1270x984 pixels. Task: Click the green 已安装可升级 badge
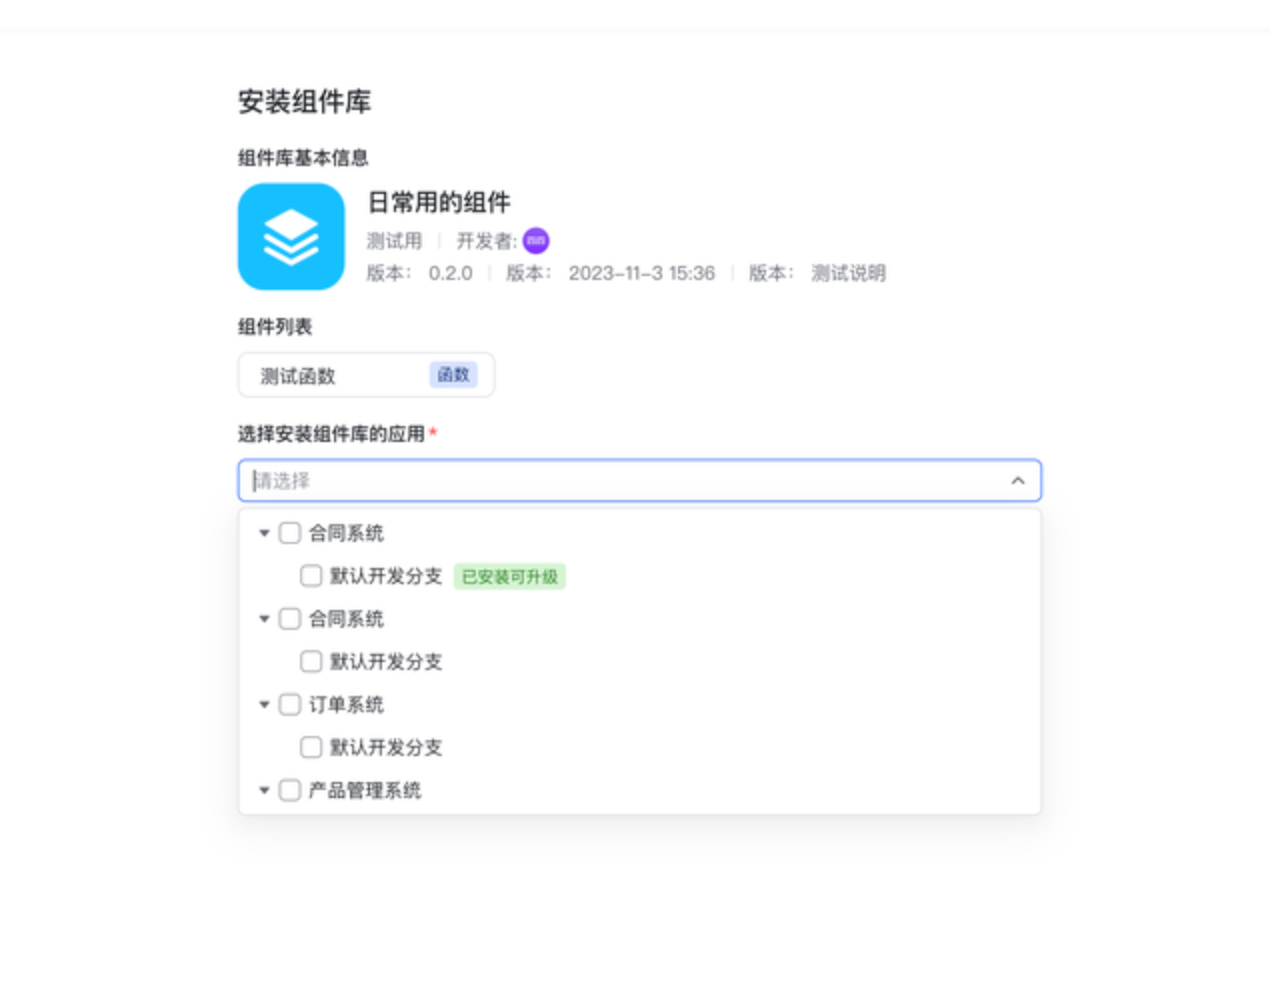point(510,577)
